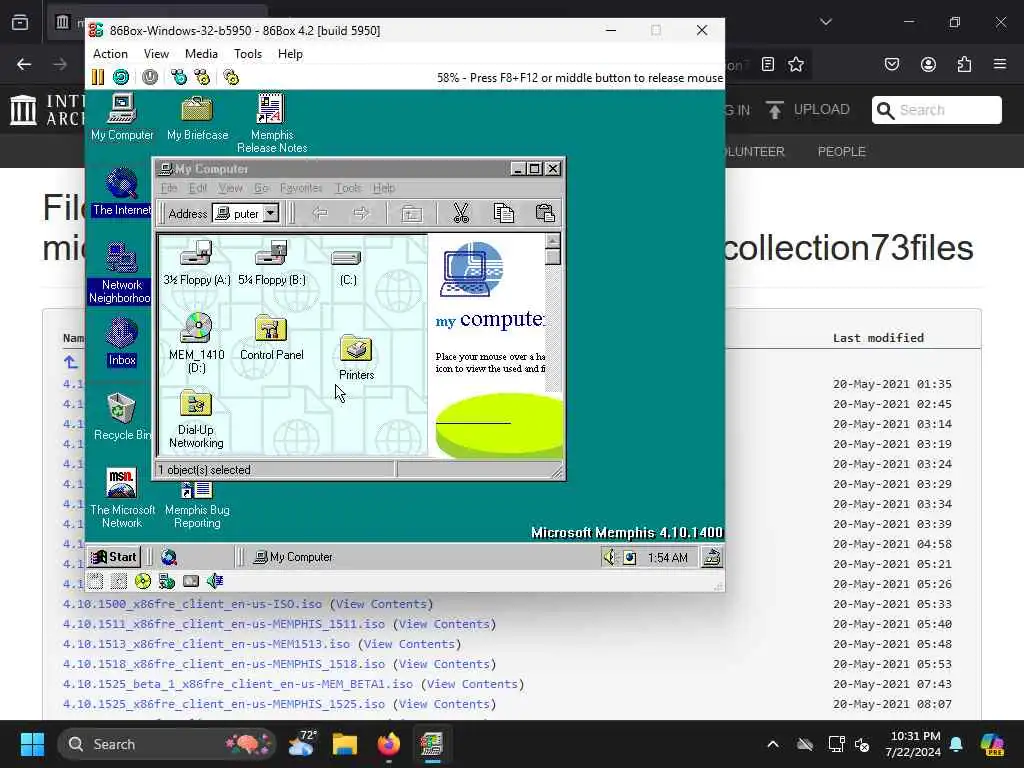Select the (C:) hard drive icon

pyautogui.click(x=347, y=268)
